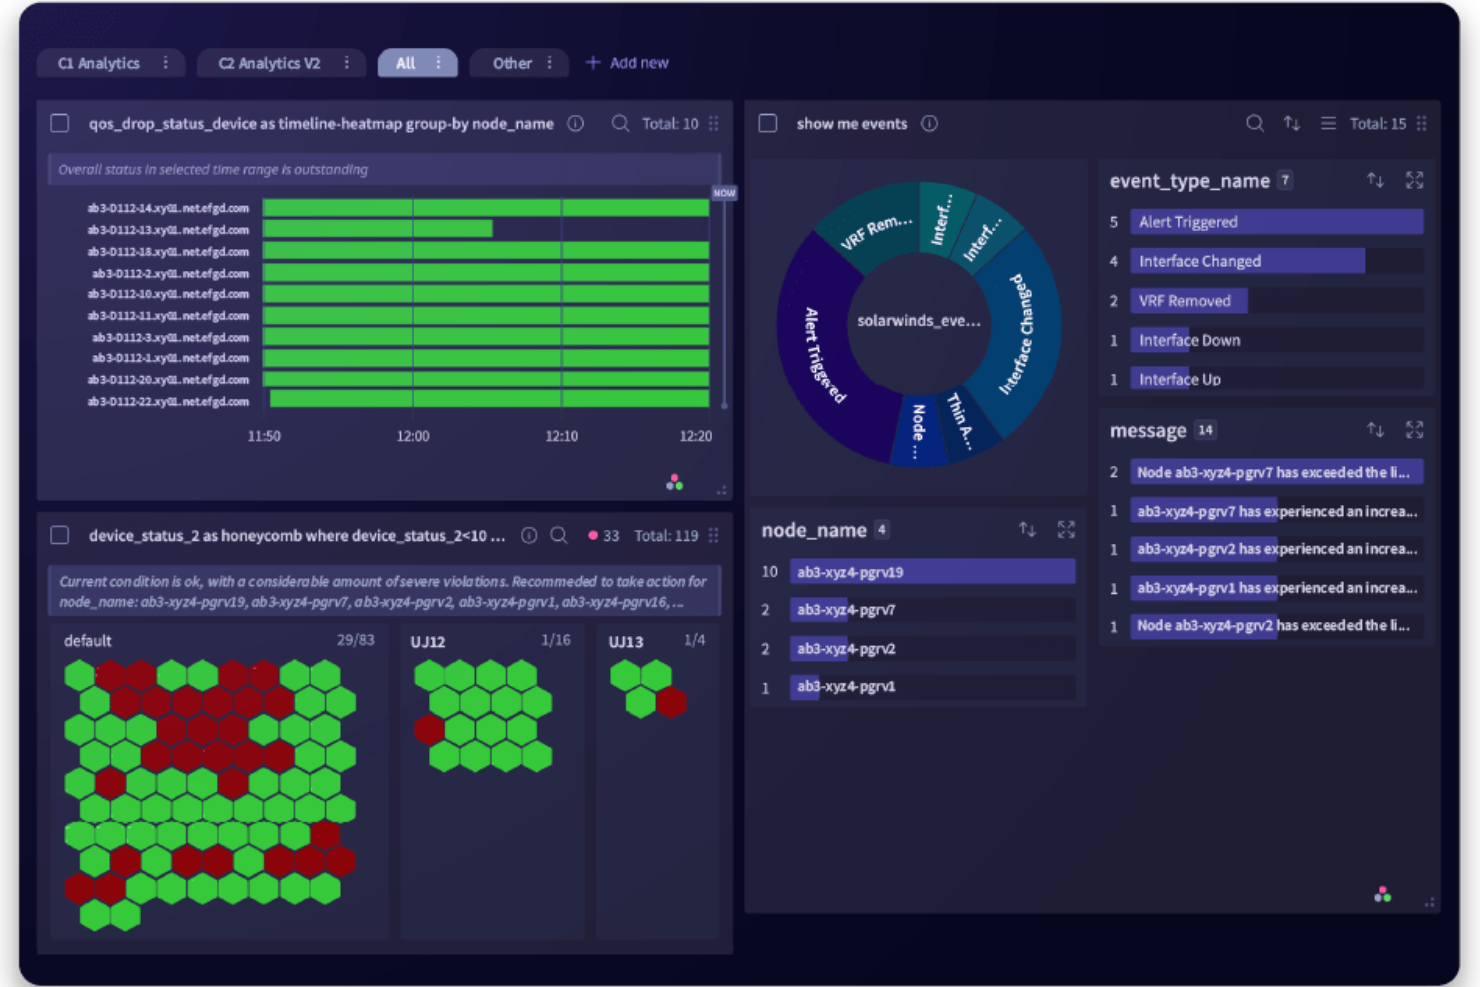Filter by node ab3-xyz4-pgrv7
This screenshot has height=987, width=1480.
click(x=932, y=610)
